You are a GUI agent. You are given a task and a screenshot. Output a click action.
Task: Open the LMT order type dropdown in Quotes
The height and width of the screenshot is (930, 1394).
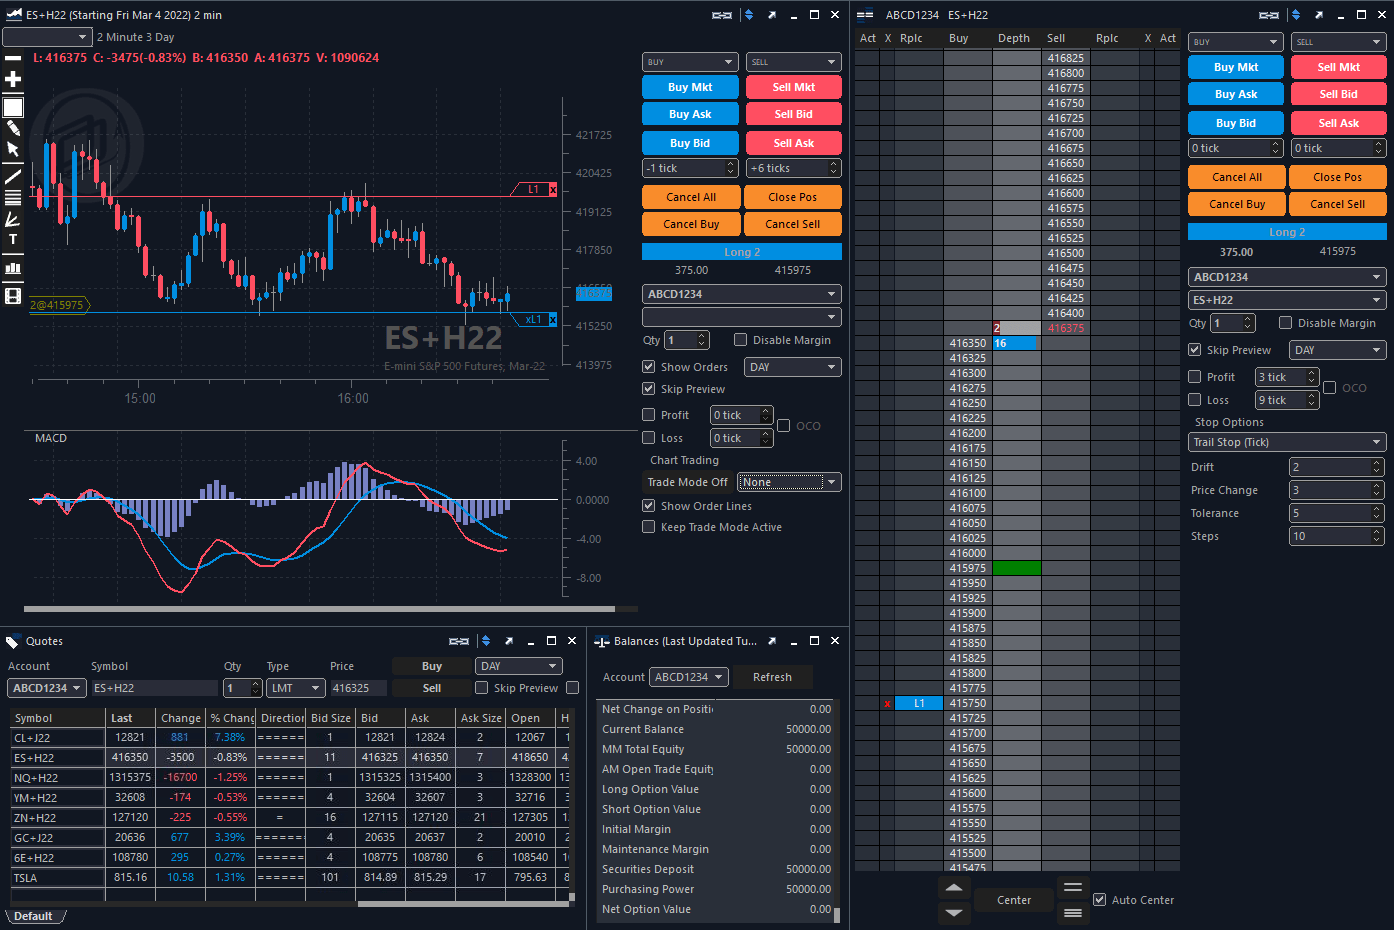click(x=297, y=688)
